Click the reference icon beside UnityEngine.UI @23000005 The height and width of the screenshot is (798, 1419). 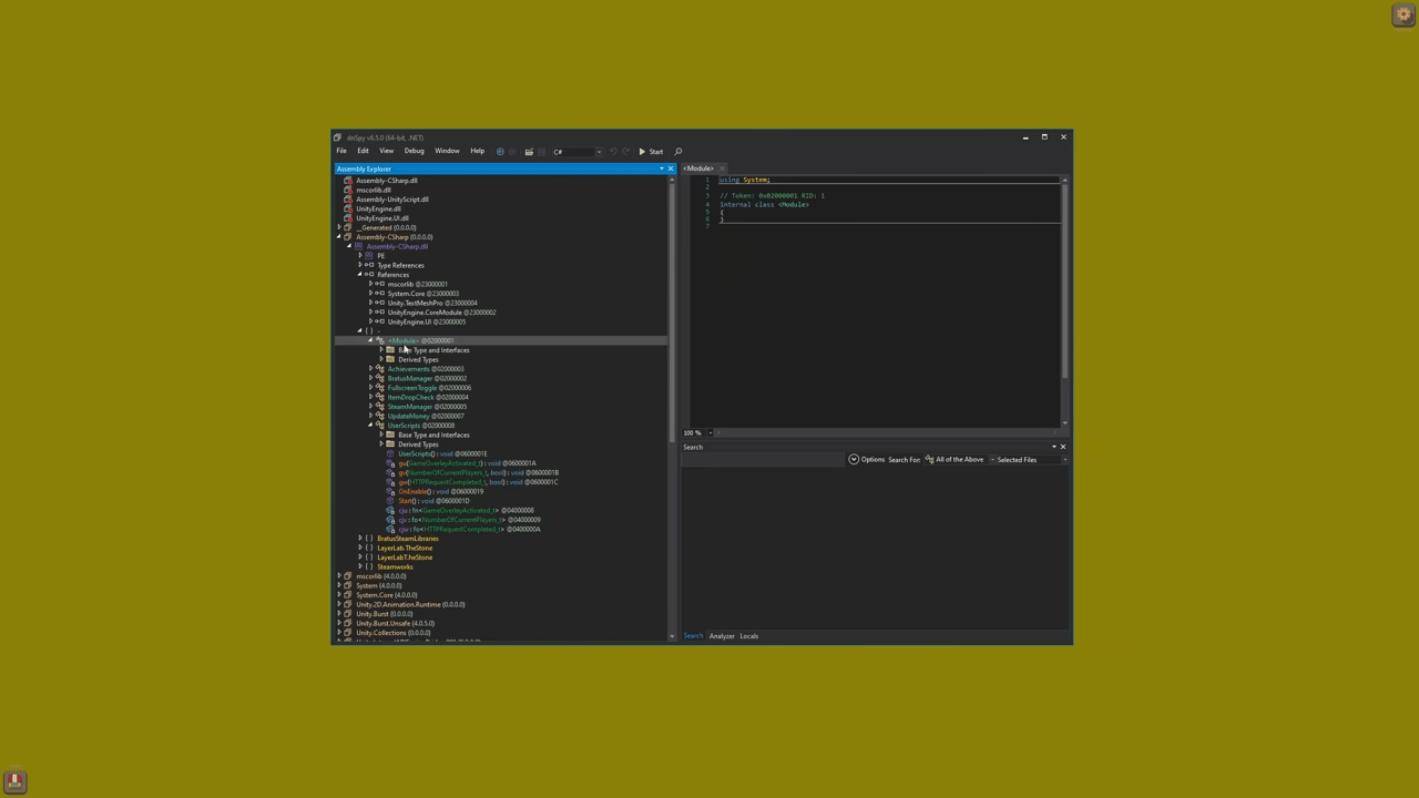[x=380, y=322]
